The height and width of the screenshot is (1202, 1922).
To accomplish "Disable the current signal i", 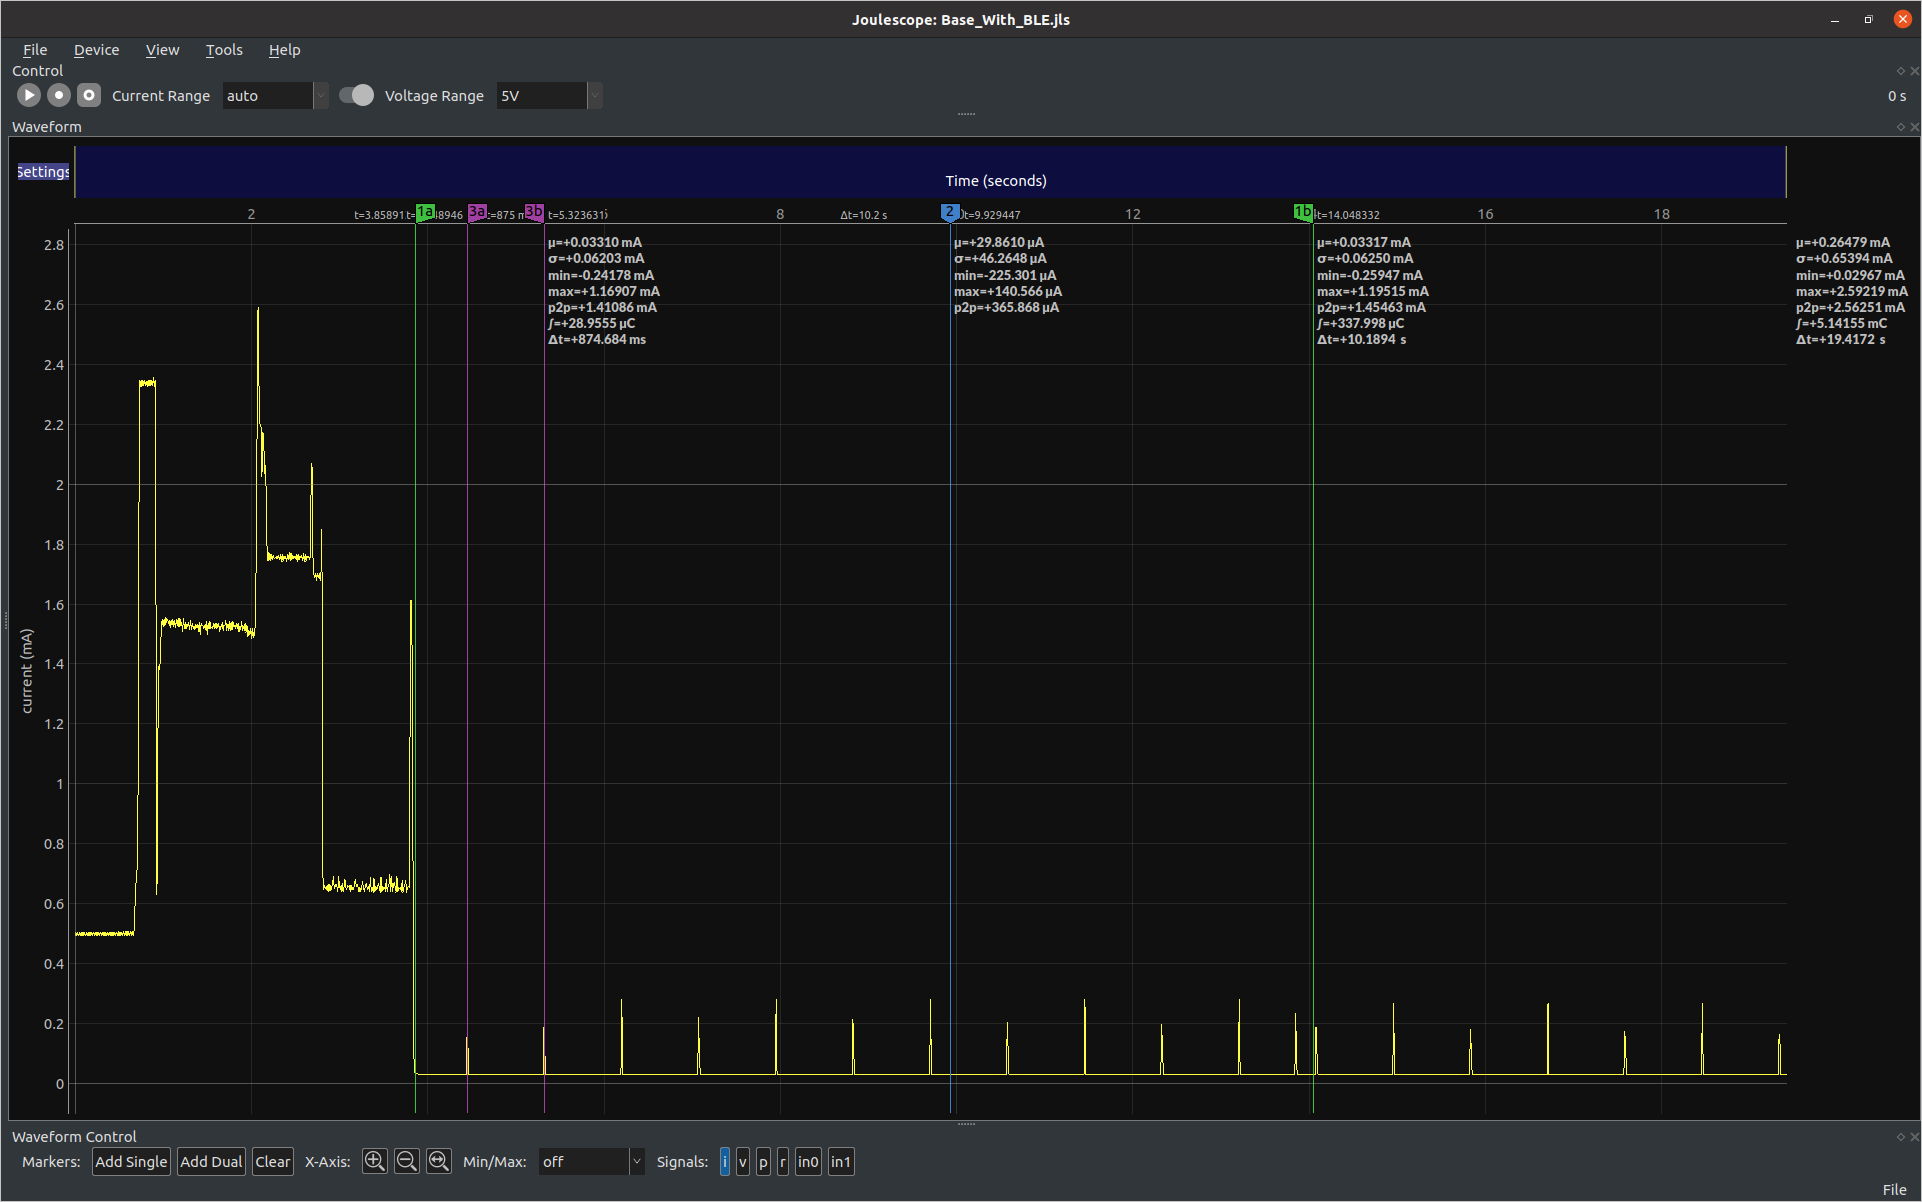I will pyautogui.click(x=726, y=1161).
